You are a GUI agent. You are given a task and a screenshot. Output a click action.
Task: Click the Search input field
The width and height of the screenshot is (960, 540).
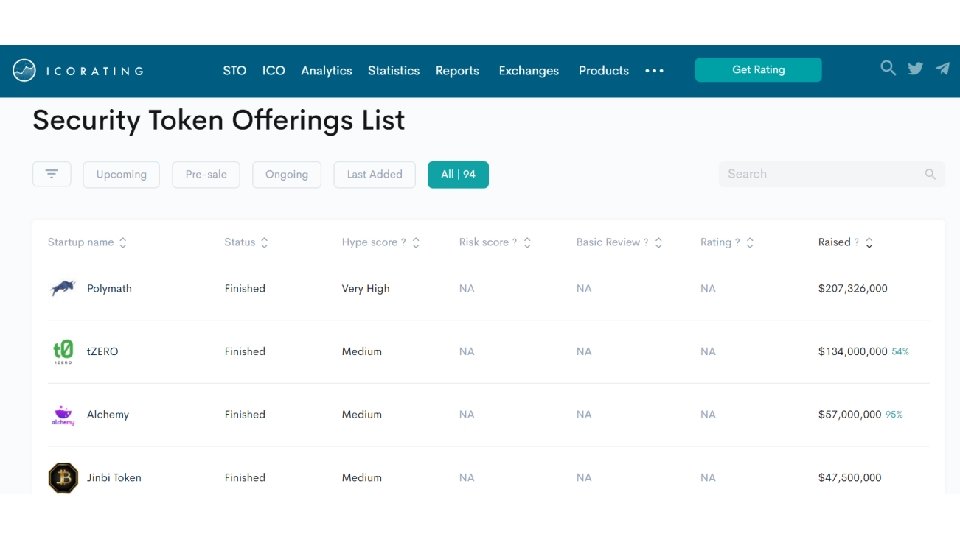tap(822, 174)
